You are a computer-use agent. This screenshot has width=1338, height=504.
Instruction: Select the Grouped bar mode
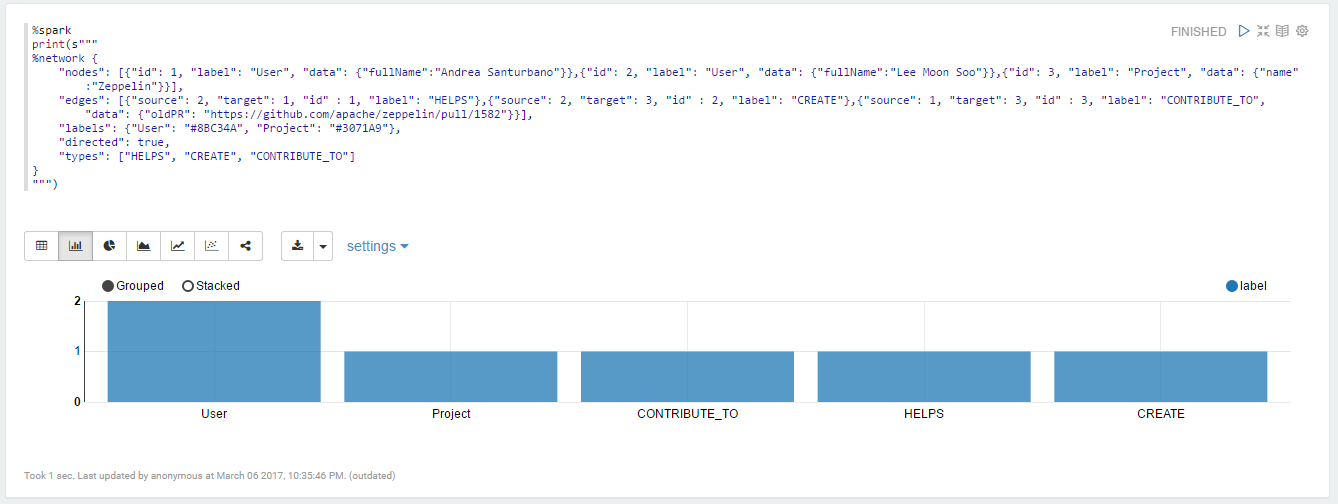point(108,286)
